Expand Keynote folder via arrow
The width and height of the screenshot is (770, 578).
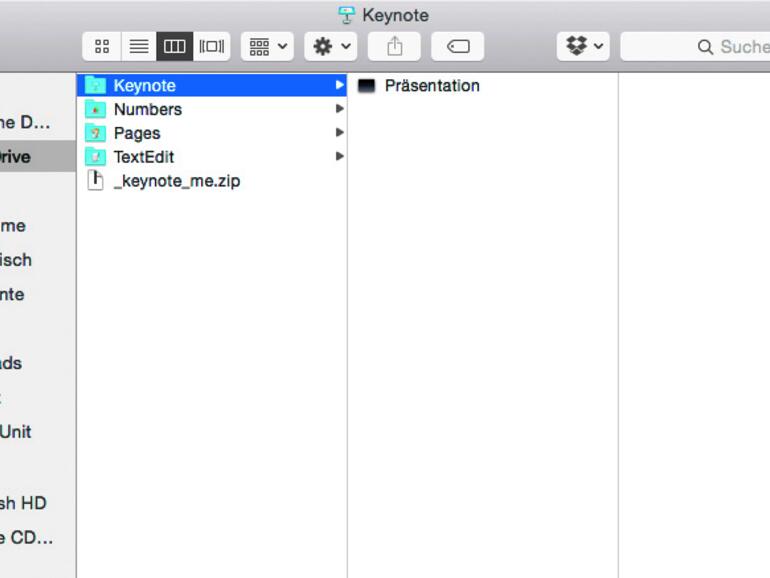pyautogui.click(x=339, y=85)
